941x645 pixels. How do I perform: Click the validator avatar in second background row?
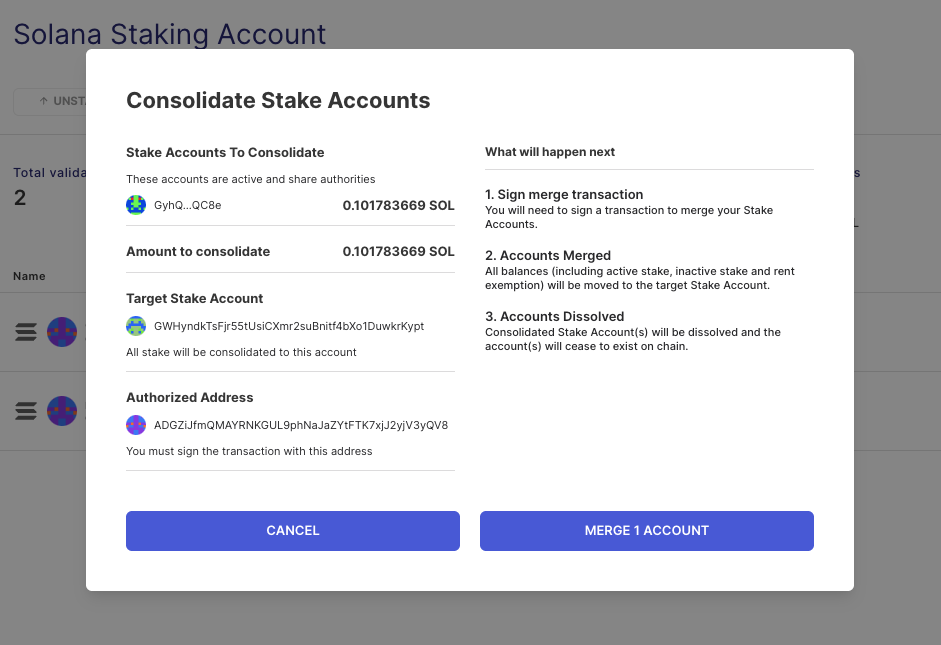[62, 411]
